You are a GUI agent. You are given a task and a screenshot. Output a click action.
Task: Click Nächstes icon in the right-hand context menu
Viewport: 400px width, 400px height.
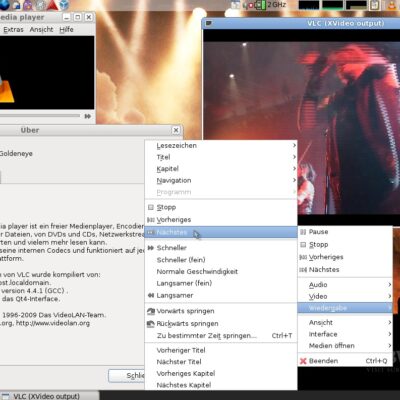tap(303, 270)
